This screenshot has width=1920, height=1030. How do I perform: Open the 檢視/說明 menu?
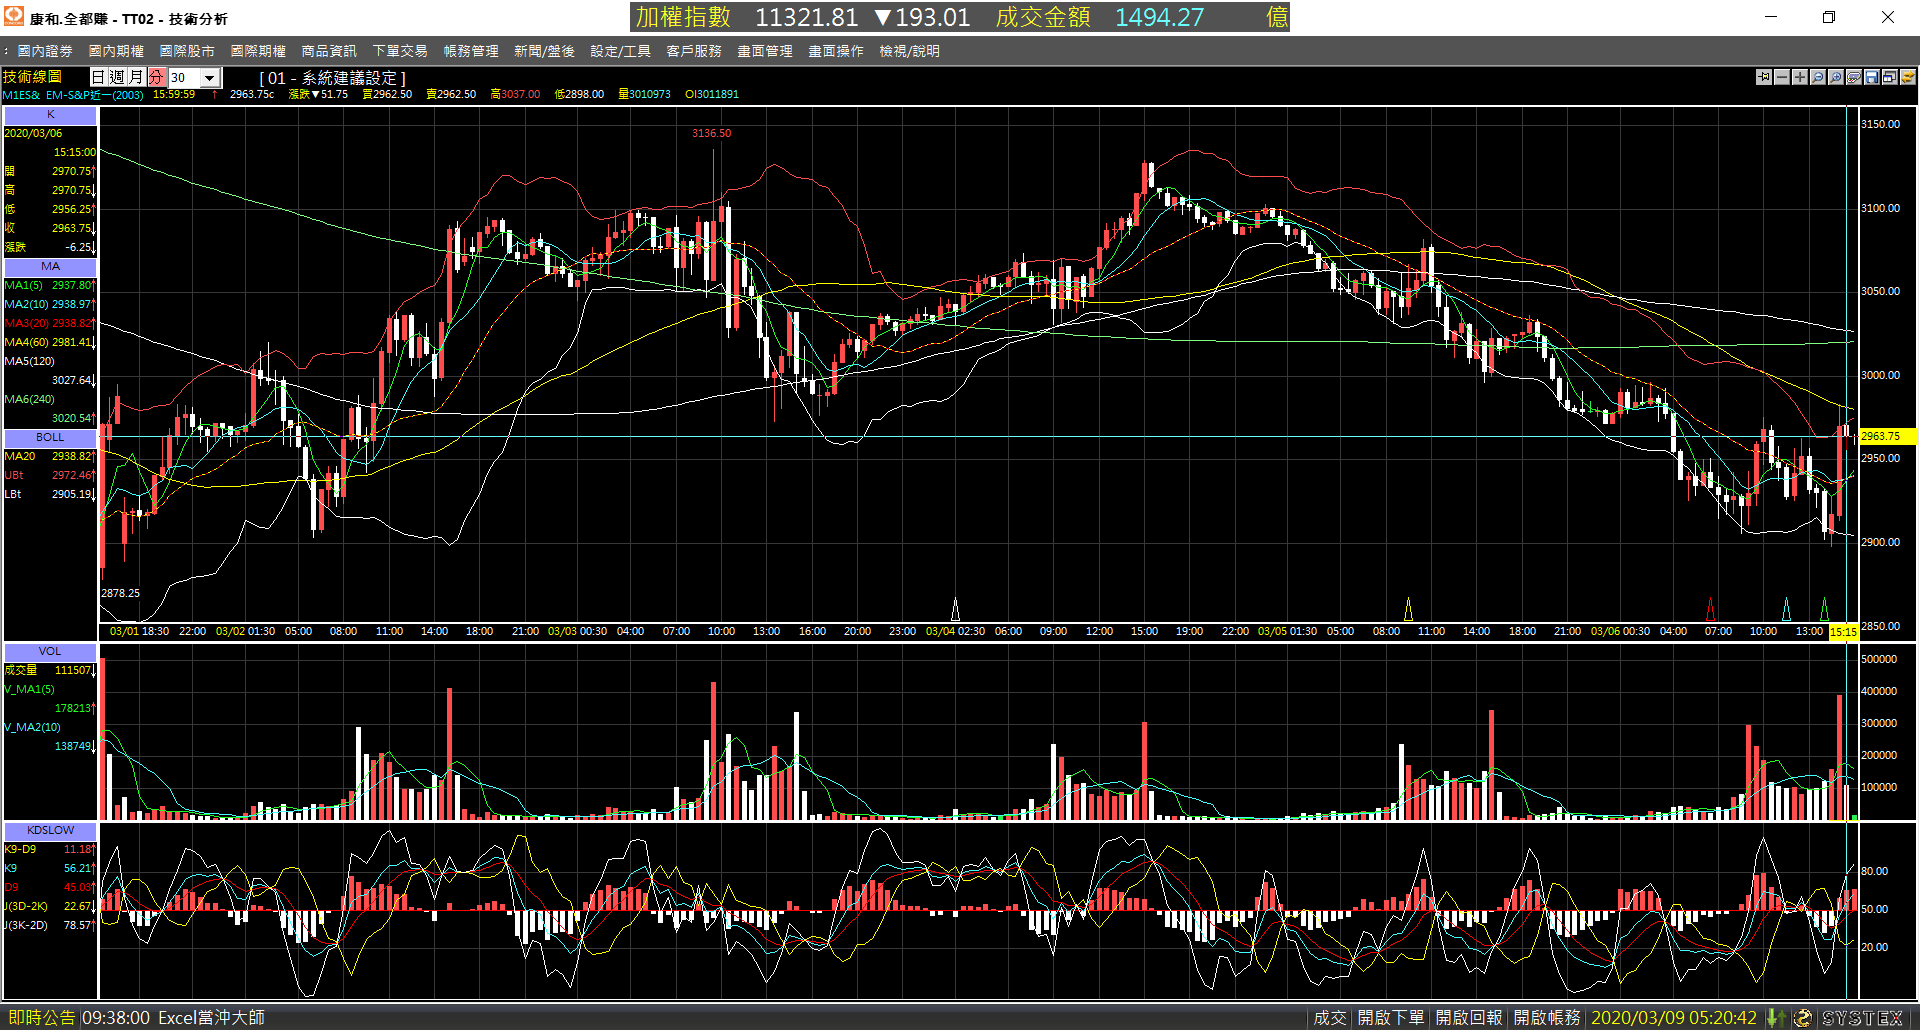coord(909,51)
